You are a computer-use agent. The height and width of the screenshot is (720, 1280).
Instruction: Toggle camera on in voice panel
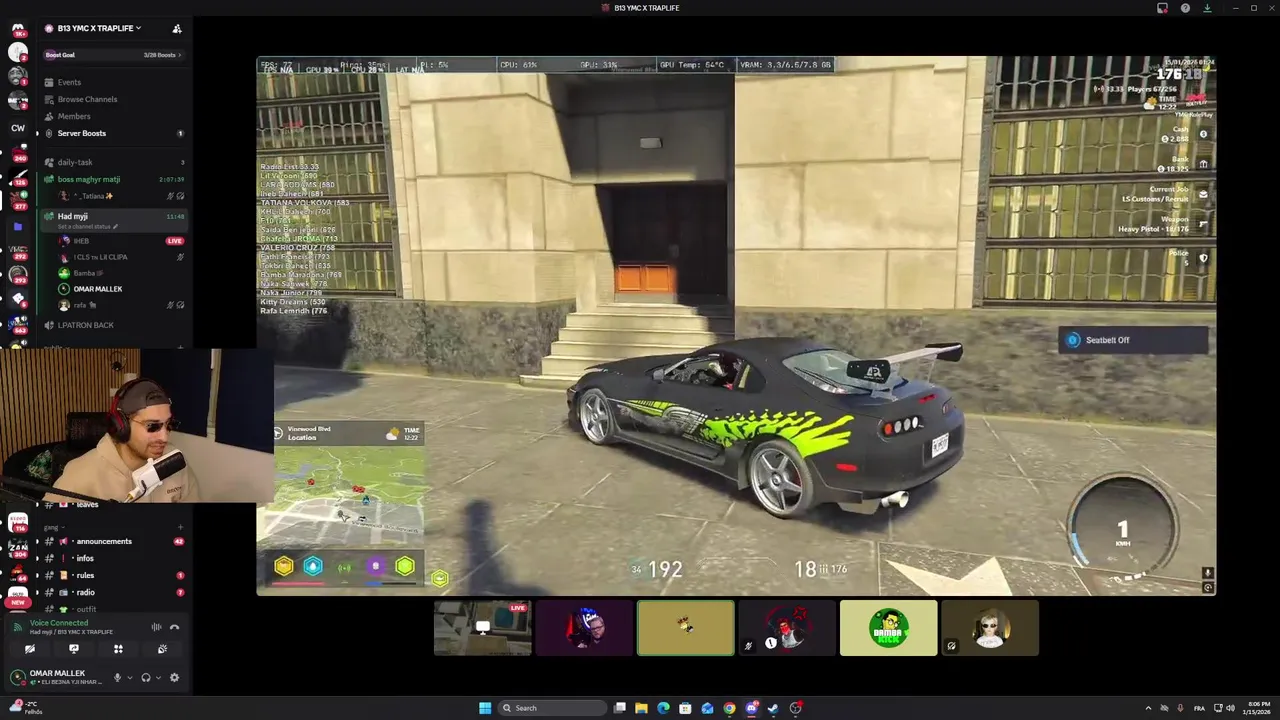[x=30, y=649]
